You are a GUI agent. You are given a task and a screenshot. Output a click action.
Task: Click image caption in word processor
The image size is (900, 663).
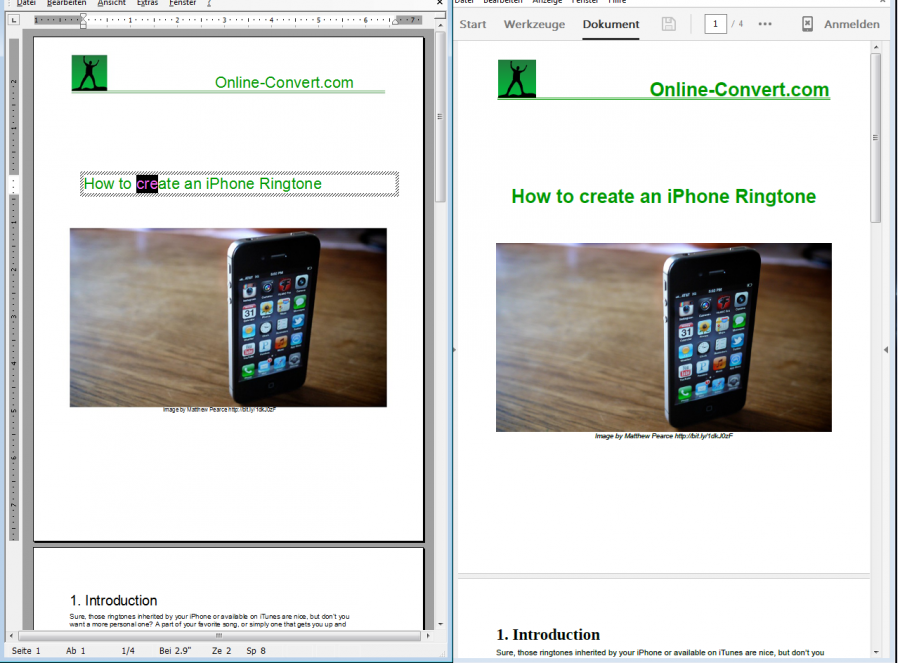coord(219,410)
